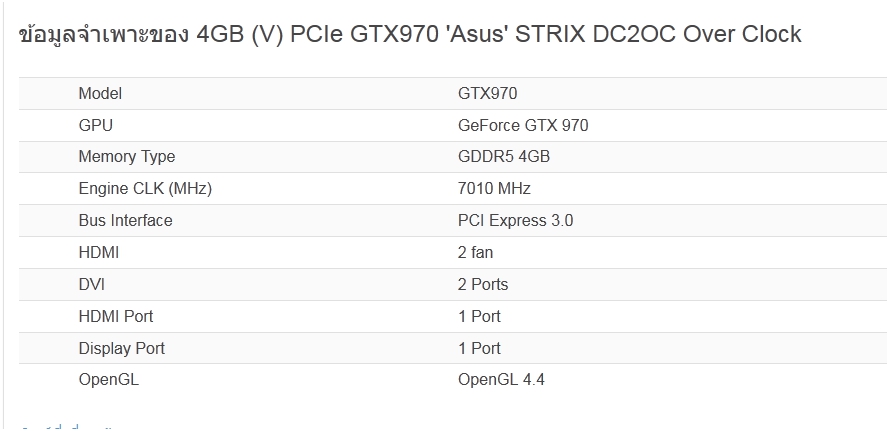Click the "GPU" row label

point(96,126)
